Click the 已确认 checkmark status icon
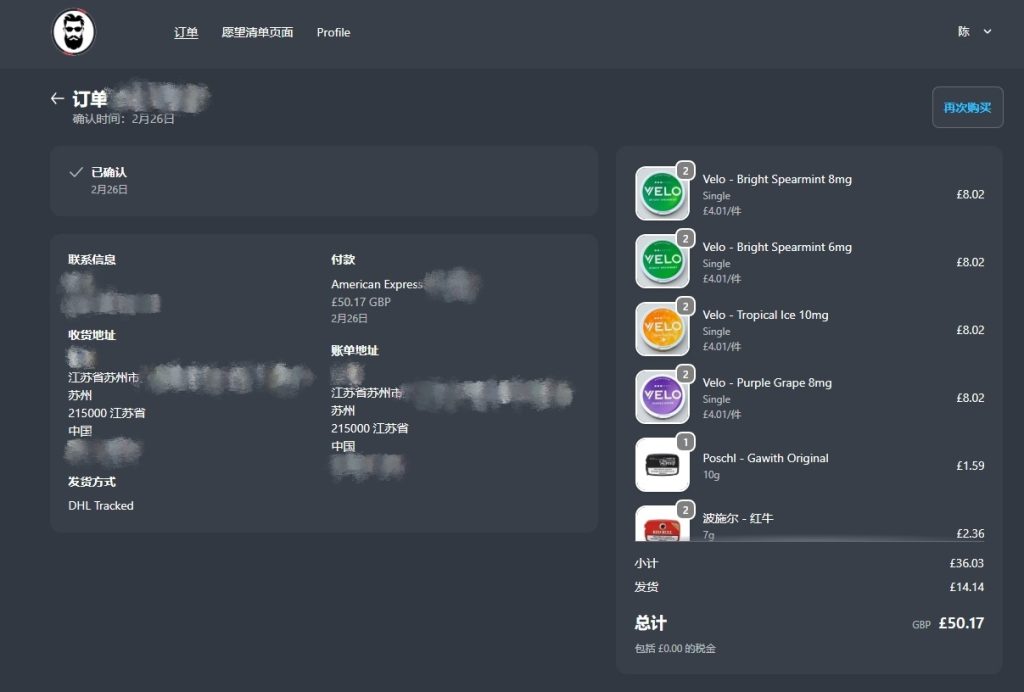Screen dimensions: 1024x692 (76, 173)
